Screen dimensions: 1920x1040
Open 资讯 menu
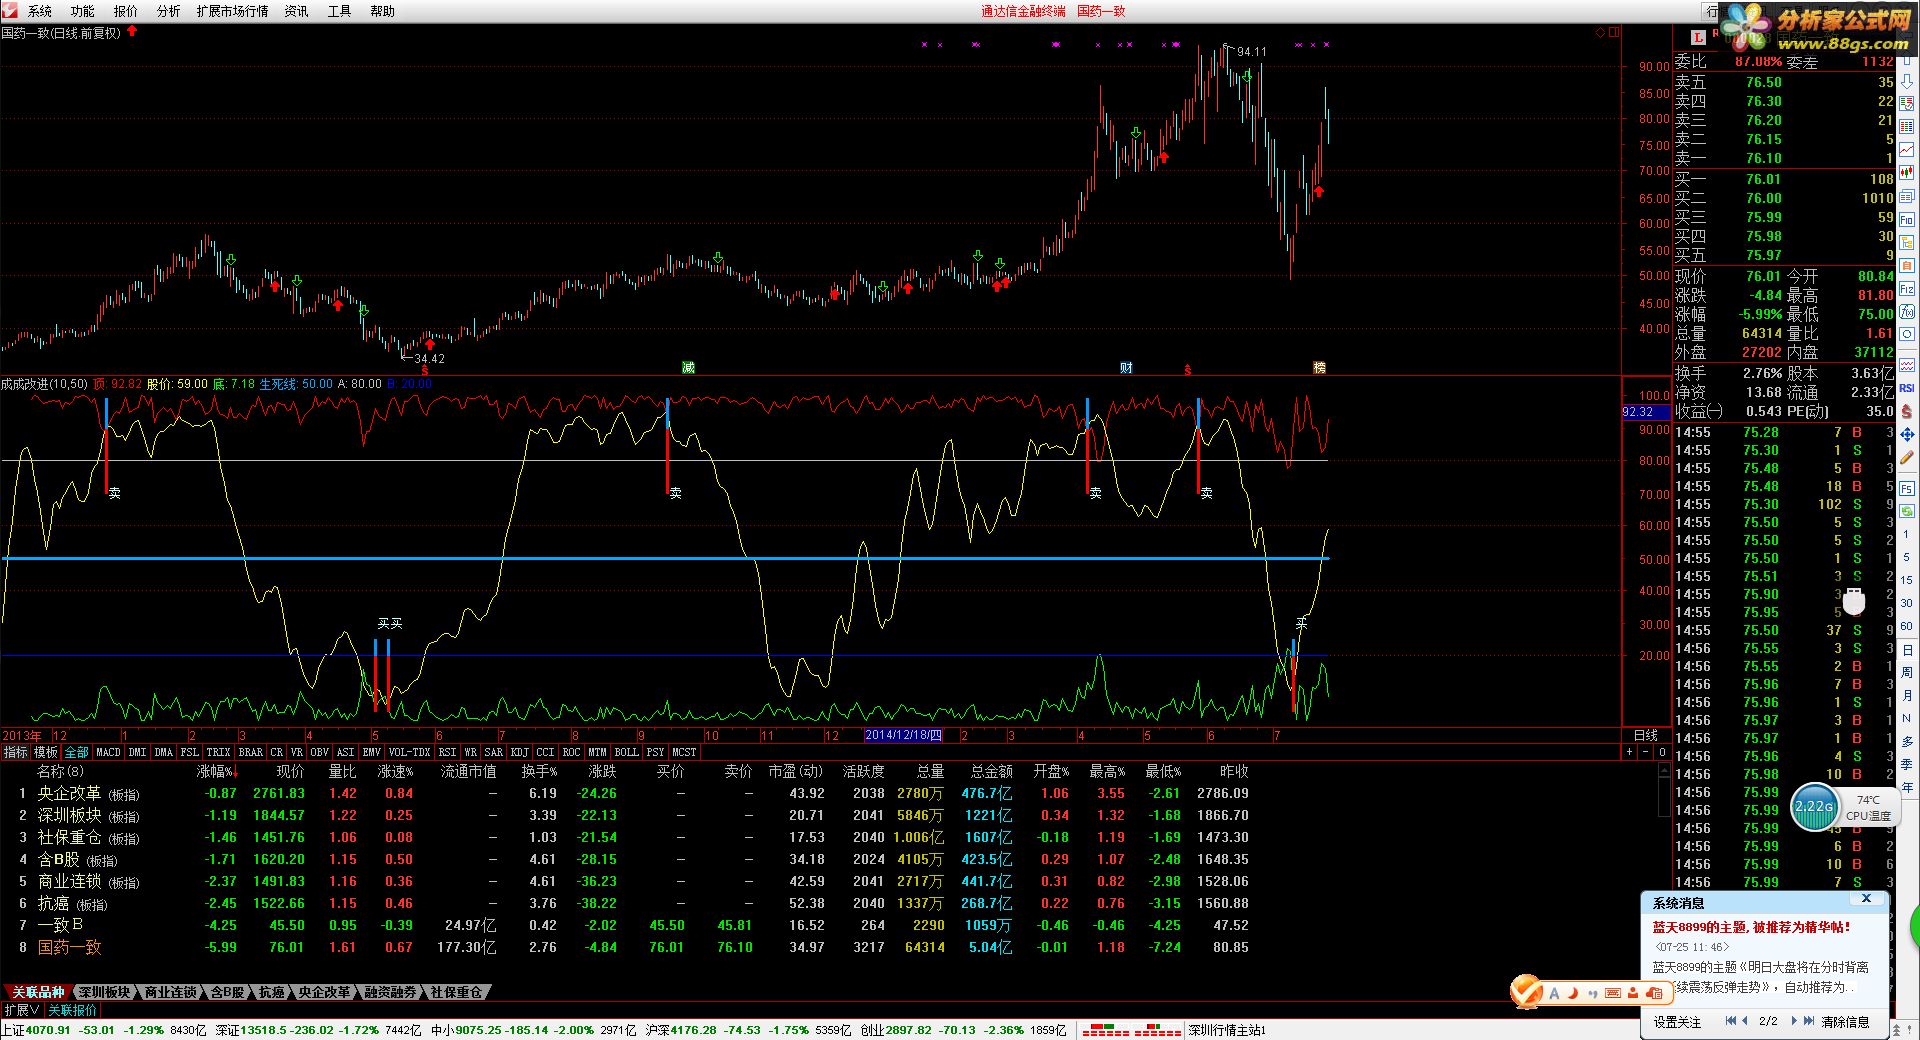point(296,11)
